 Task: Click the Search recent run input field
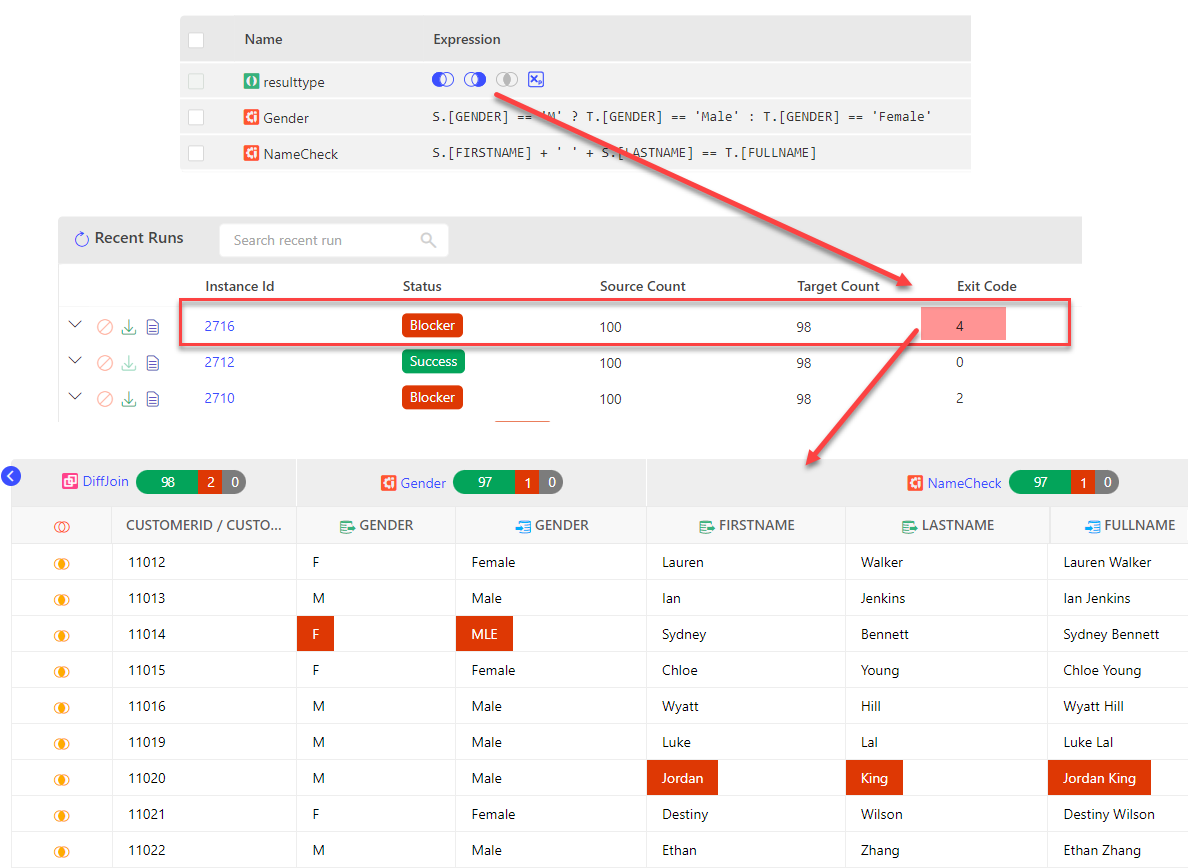[x=320, y=240]
